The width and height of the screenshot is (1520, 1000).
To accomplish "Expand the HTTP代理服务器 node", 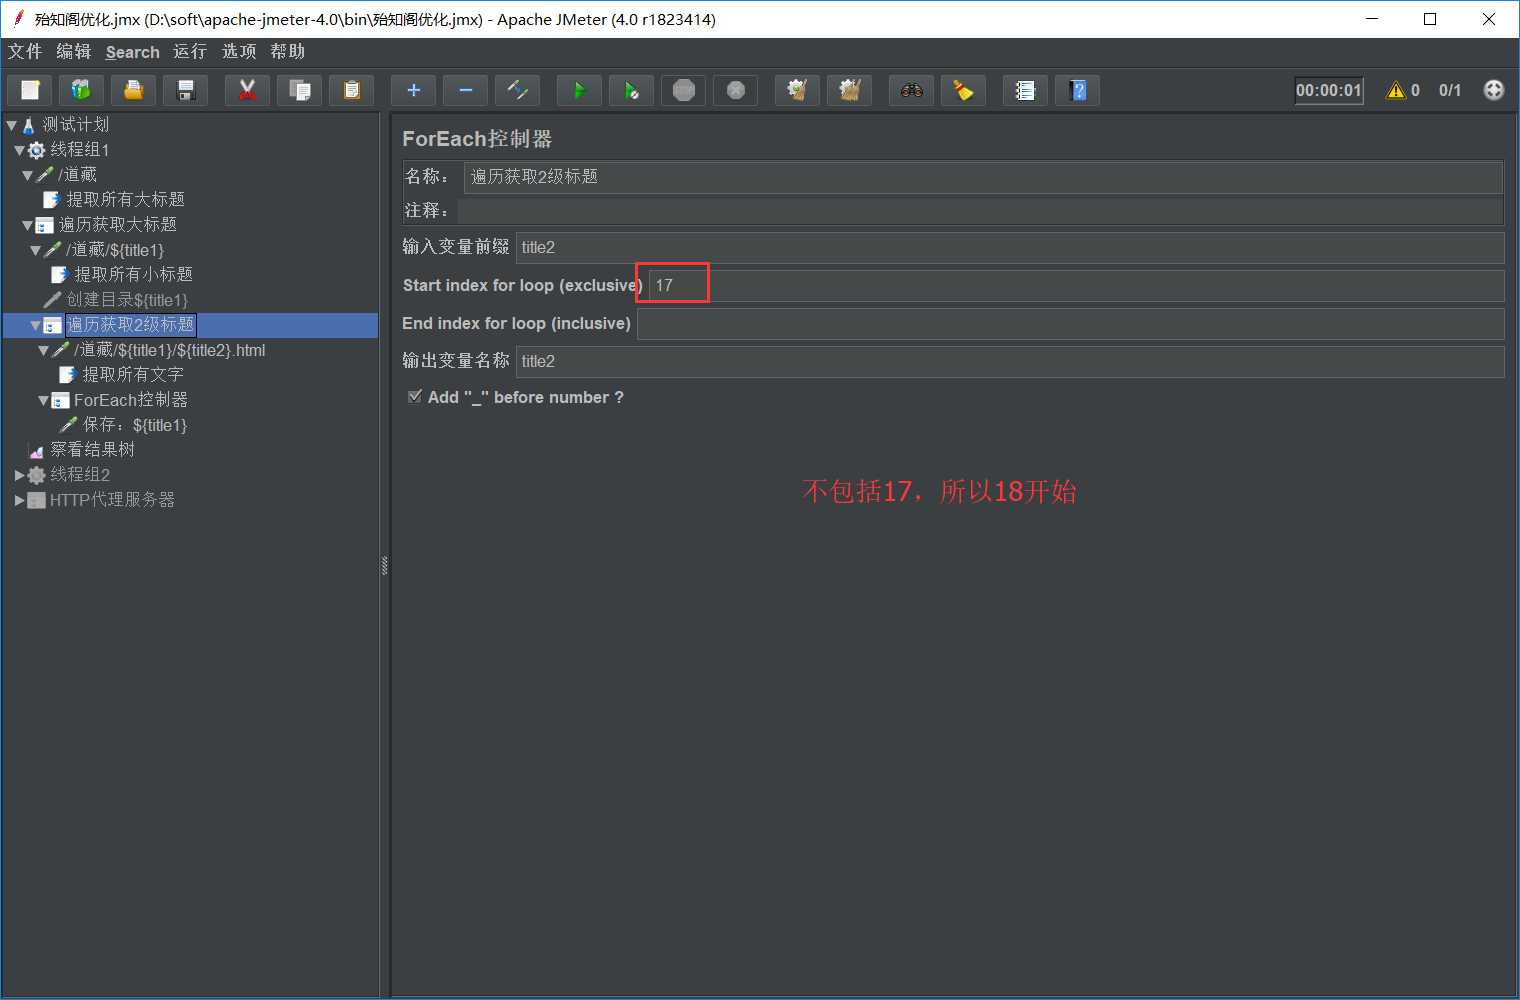I will [20, 500].
